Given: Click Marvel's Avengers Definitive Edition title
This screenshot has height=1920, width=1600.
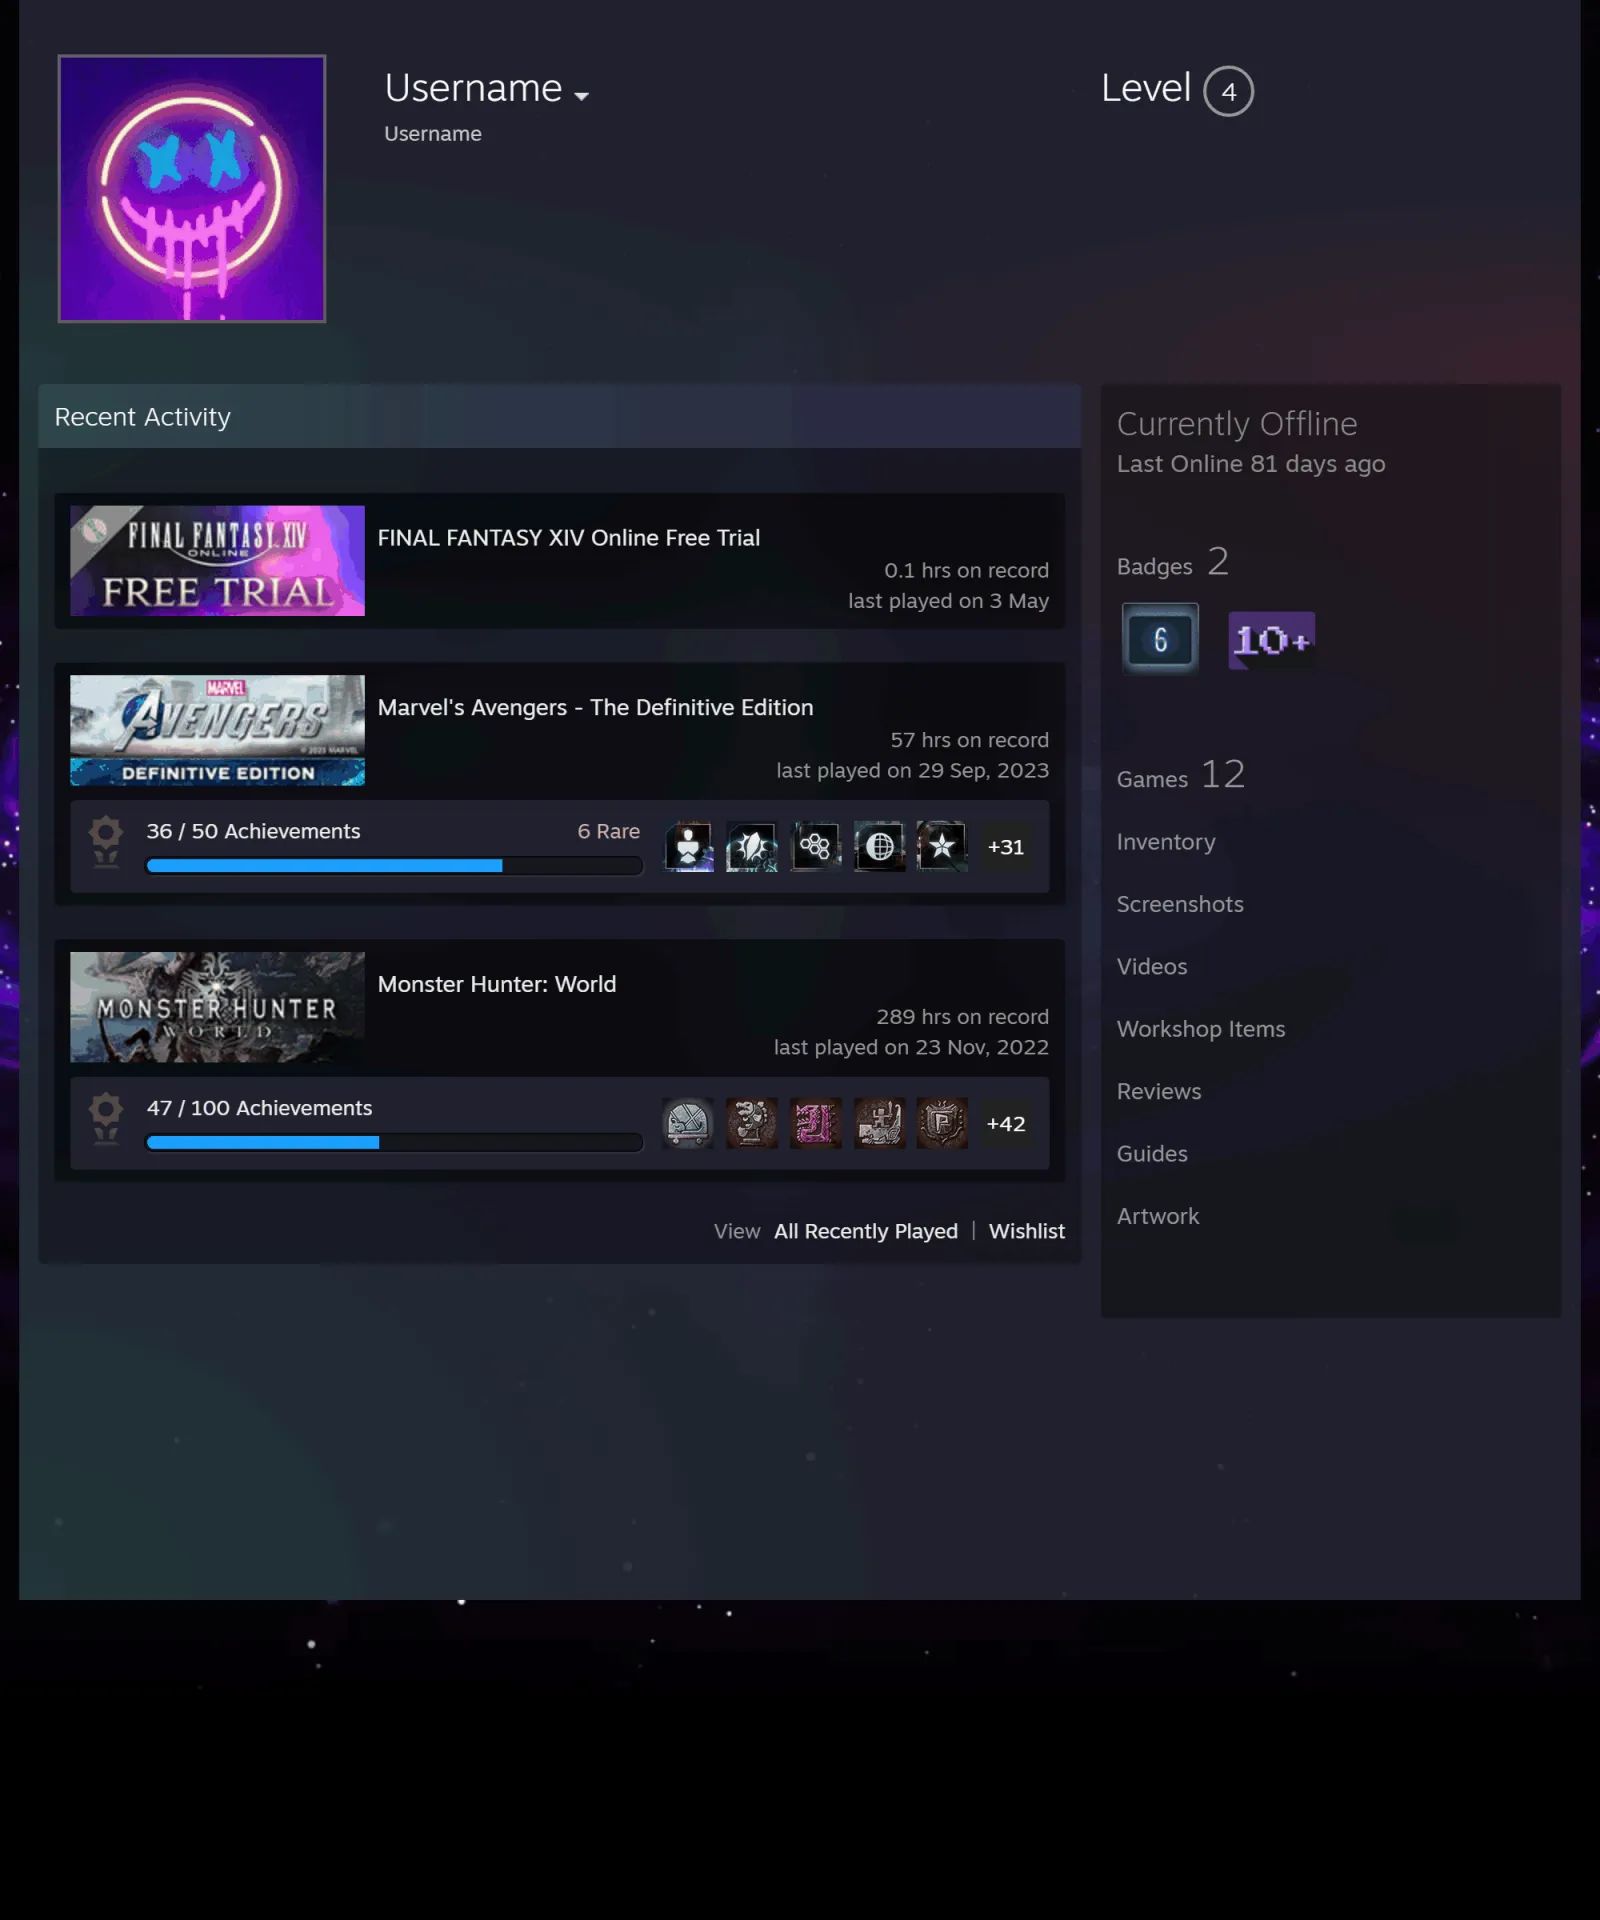Looking at the screenshot, I should (x=596, y=708).
